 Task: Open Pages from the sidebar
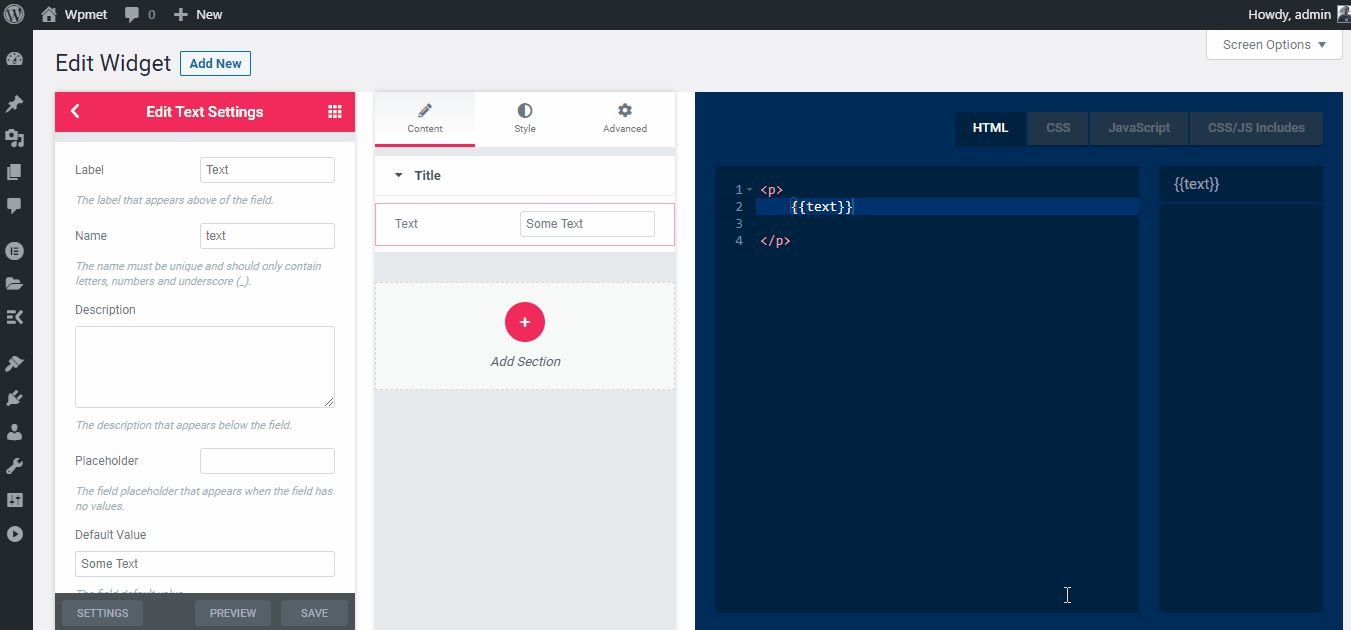[x=14, y=172]
